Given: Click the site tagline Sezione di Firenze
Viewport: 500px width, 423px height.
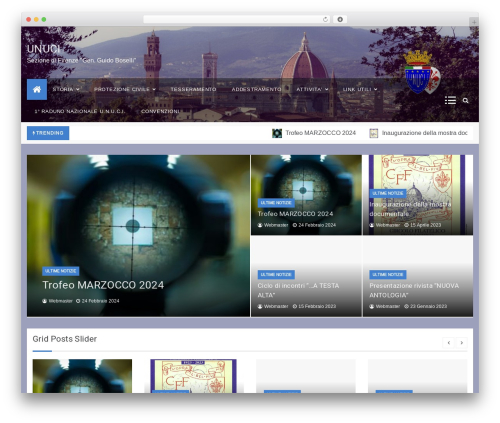Looking at the screenshot, I should [81, 61].
